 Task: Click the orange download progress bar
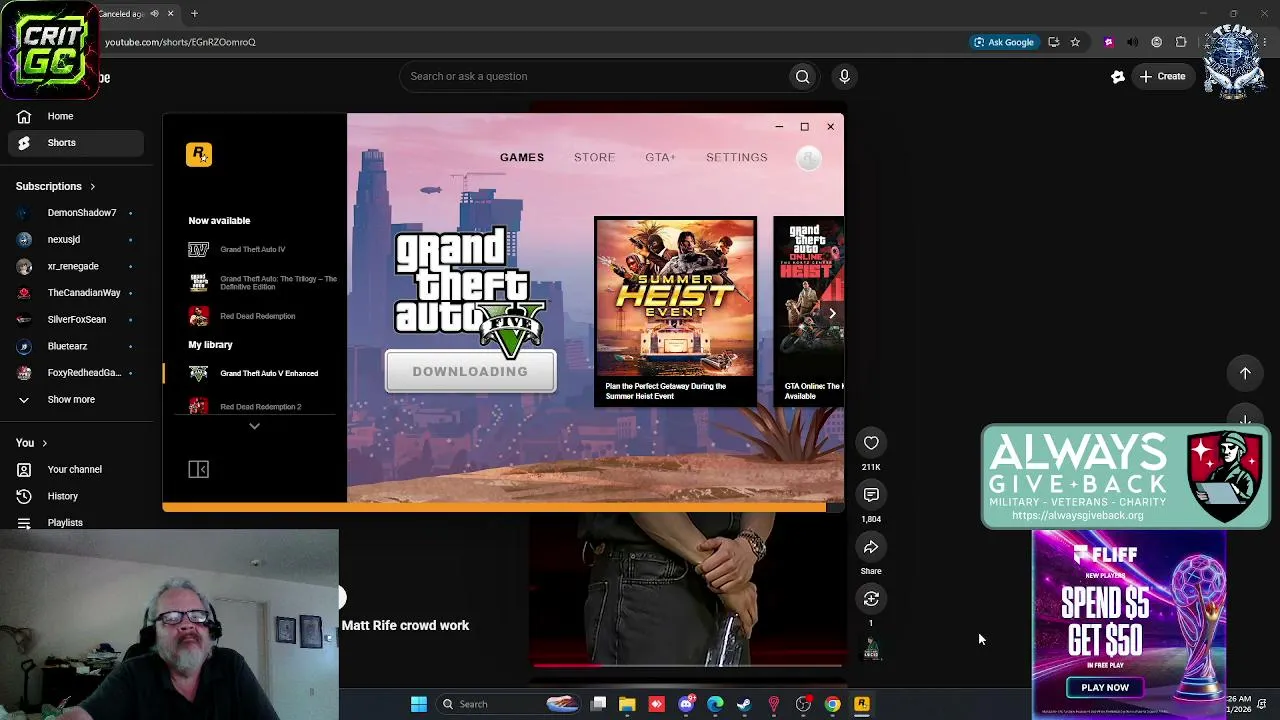click(495, 508)
